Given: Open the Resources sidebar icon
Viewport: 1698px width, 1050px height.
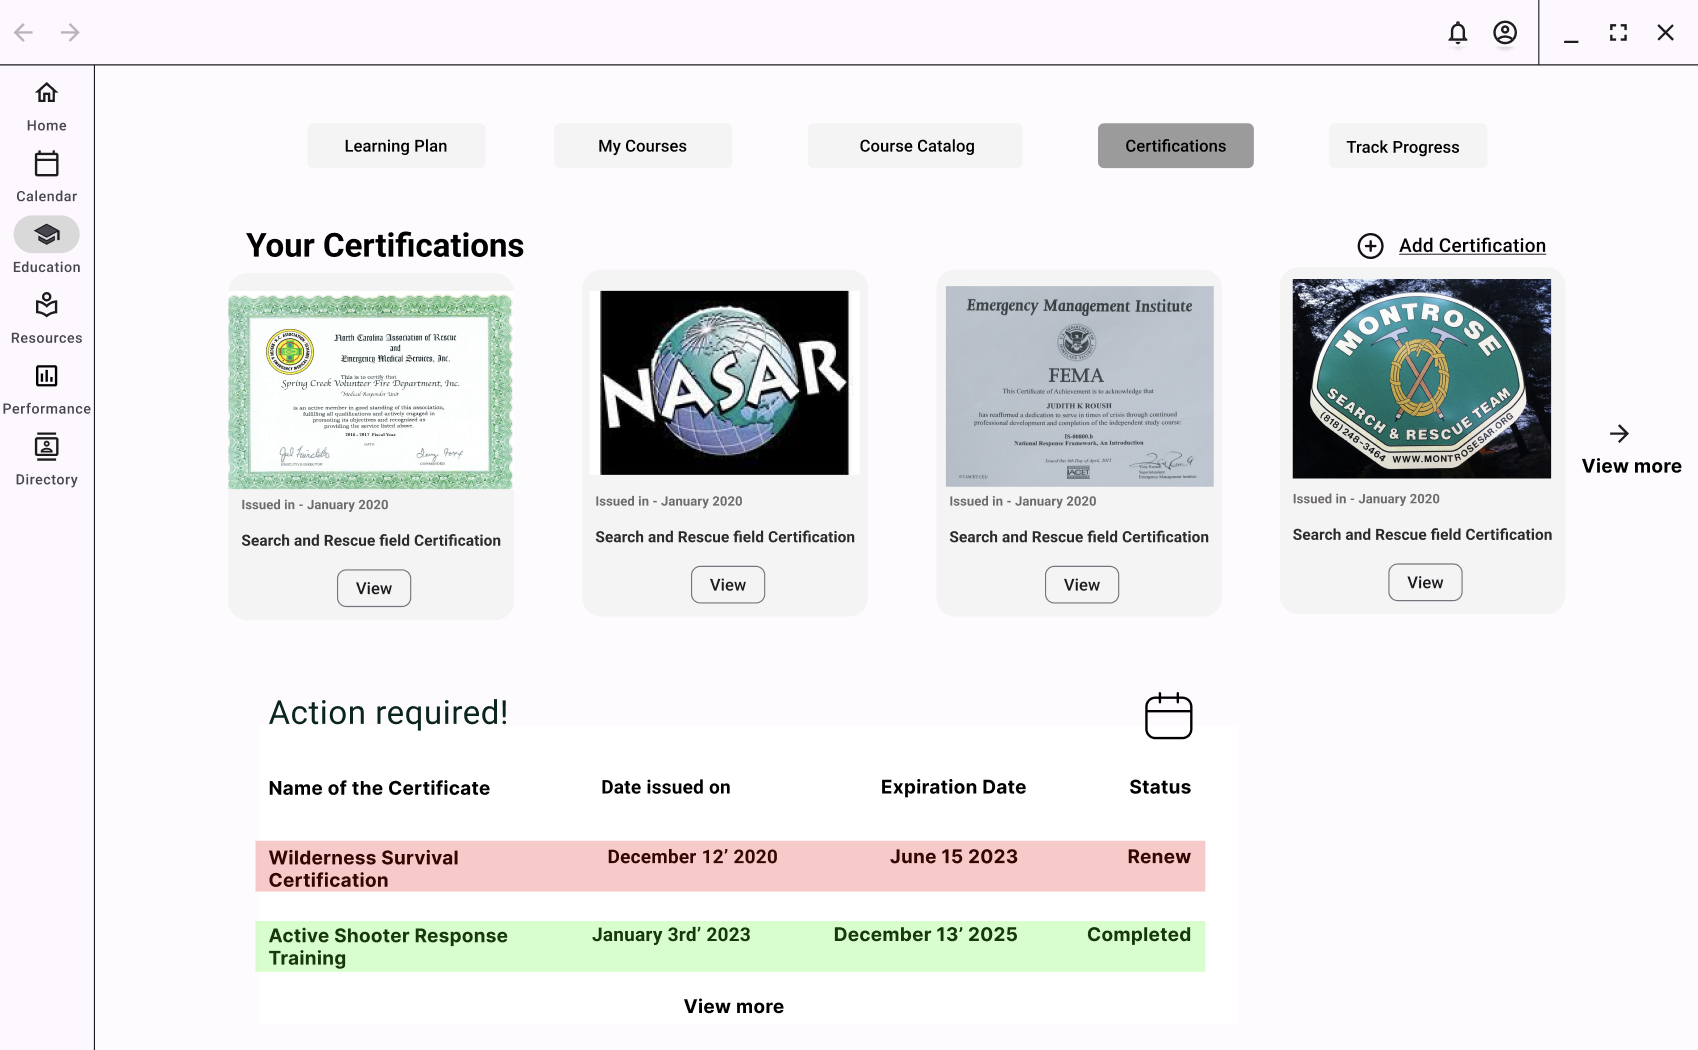Looking at the screenshot, I should [x=46, y=305].
